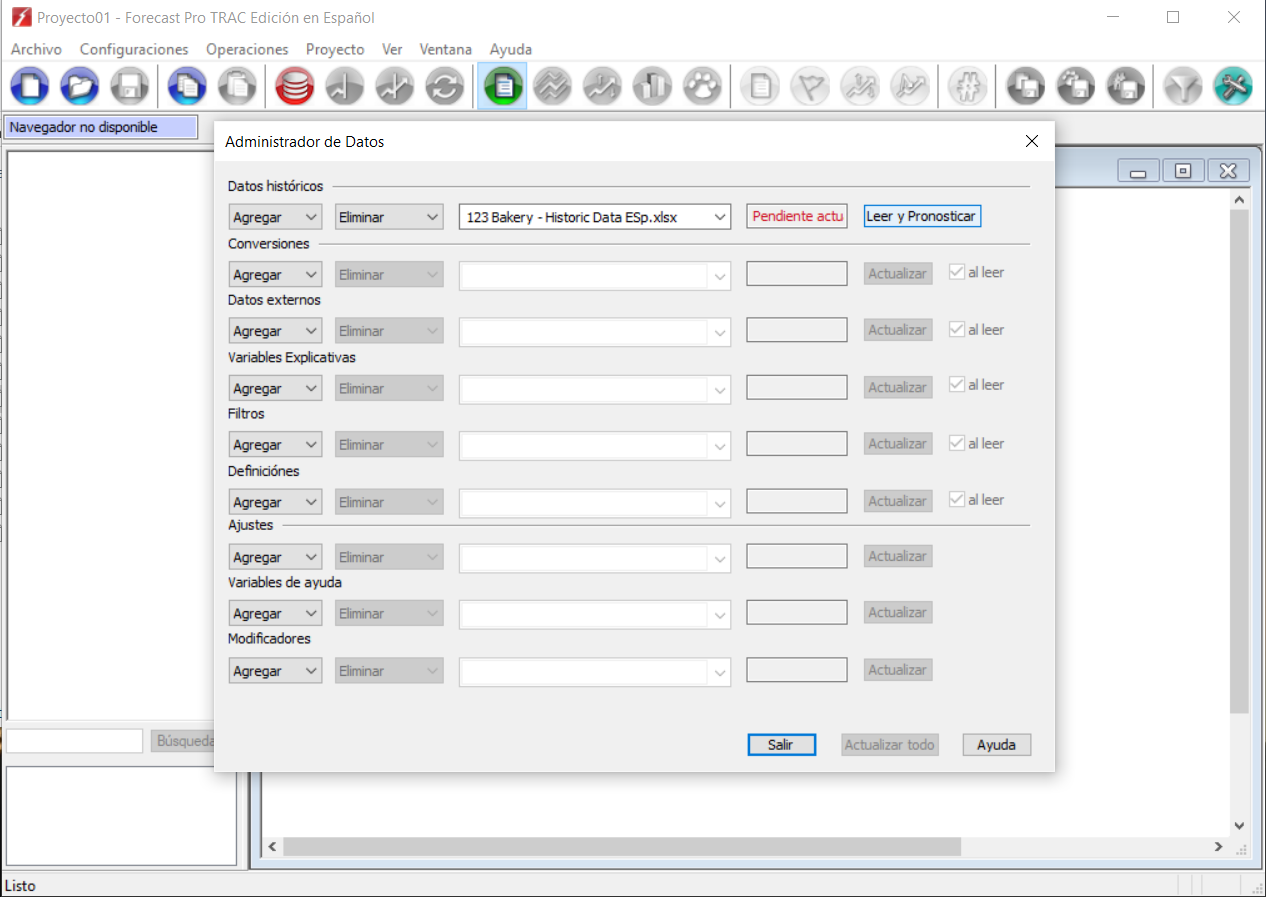Screen dimensions: 1266x897
Task: Click the Forecast Pro logo in title bar
Action: [21, 17]
